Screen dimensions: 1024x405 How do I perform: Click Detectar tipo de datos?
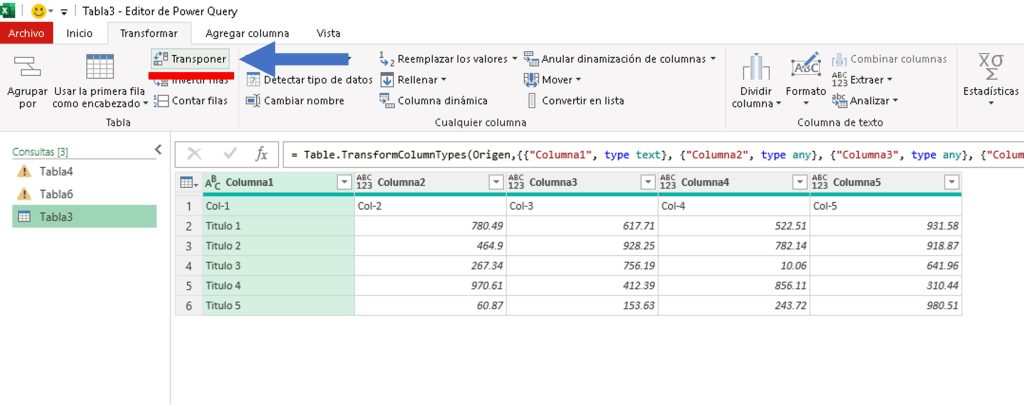coord(310,80)
